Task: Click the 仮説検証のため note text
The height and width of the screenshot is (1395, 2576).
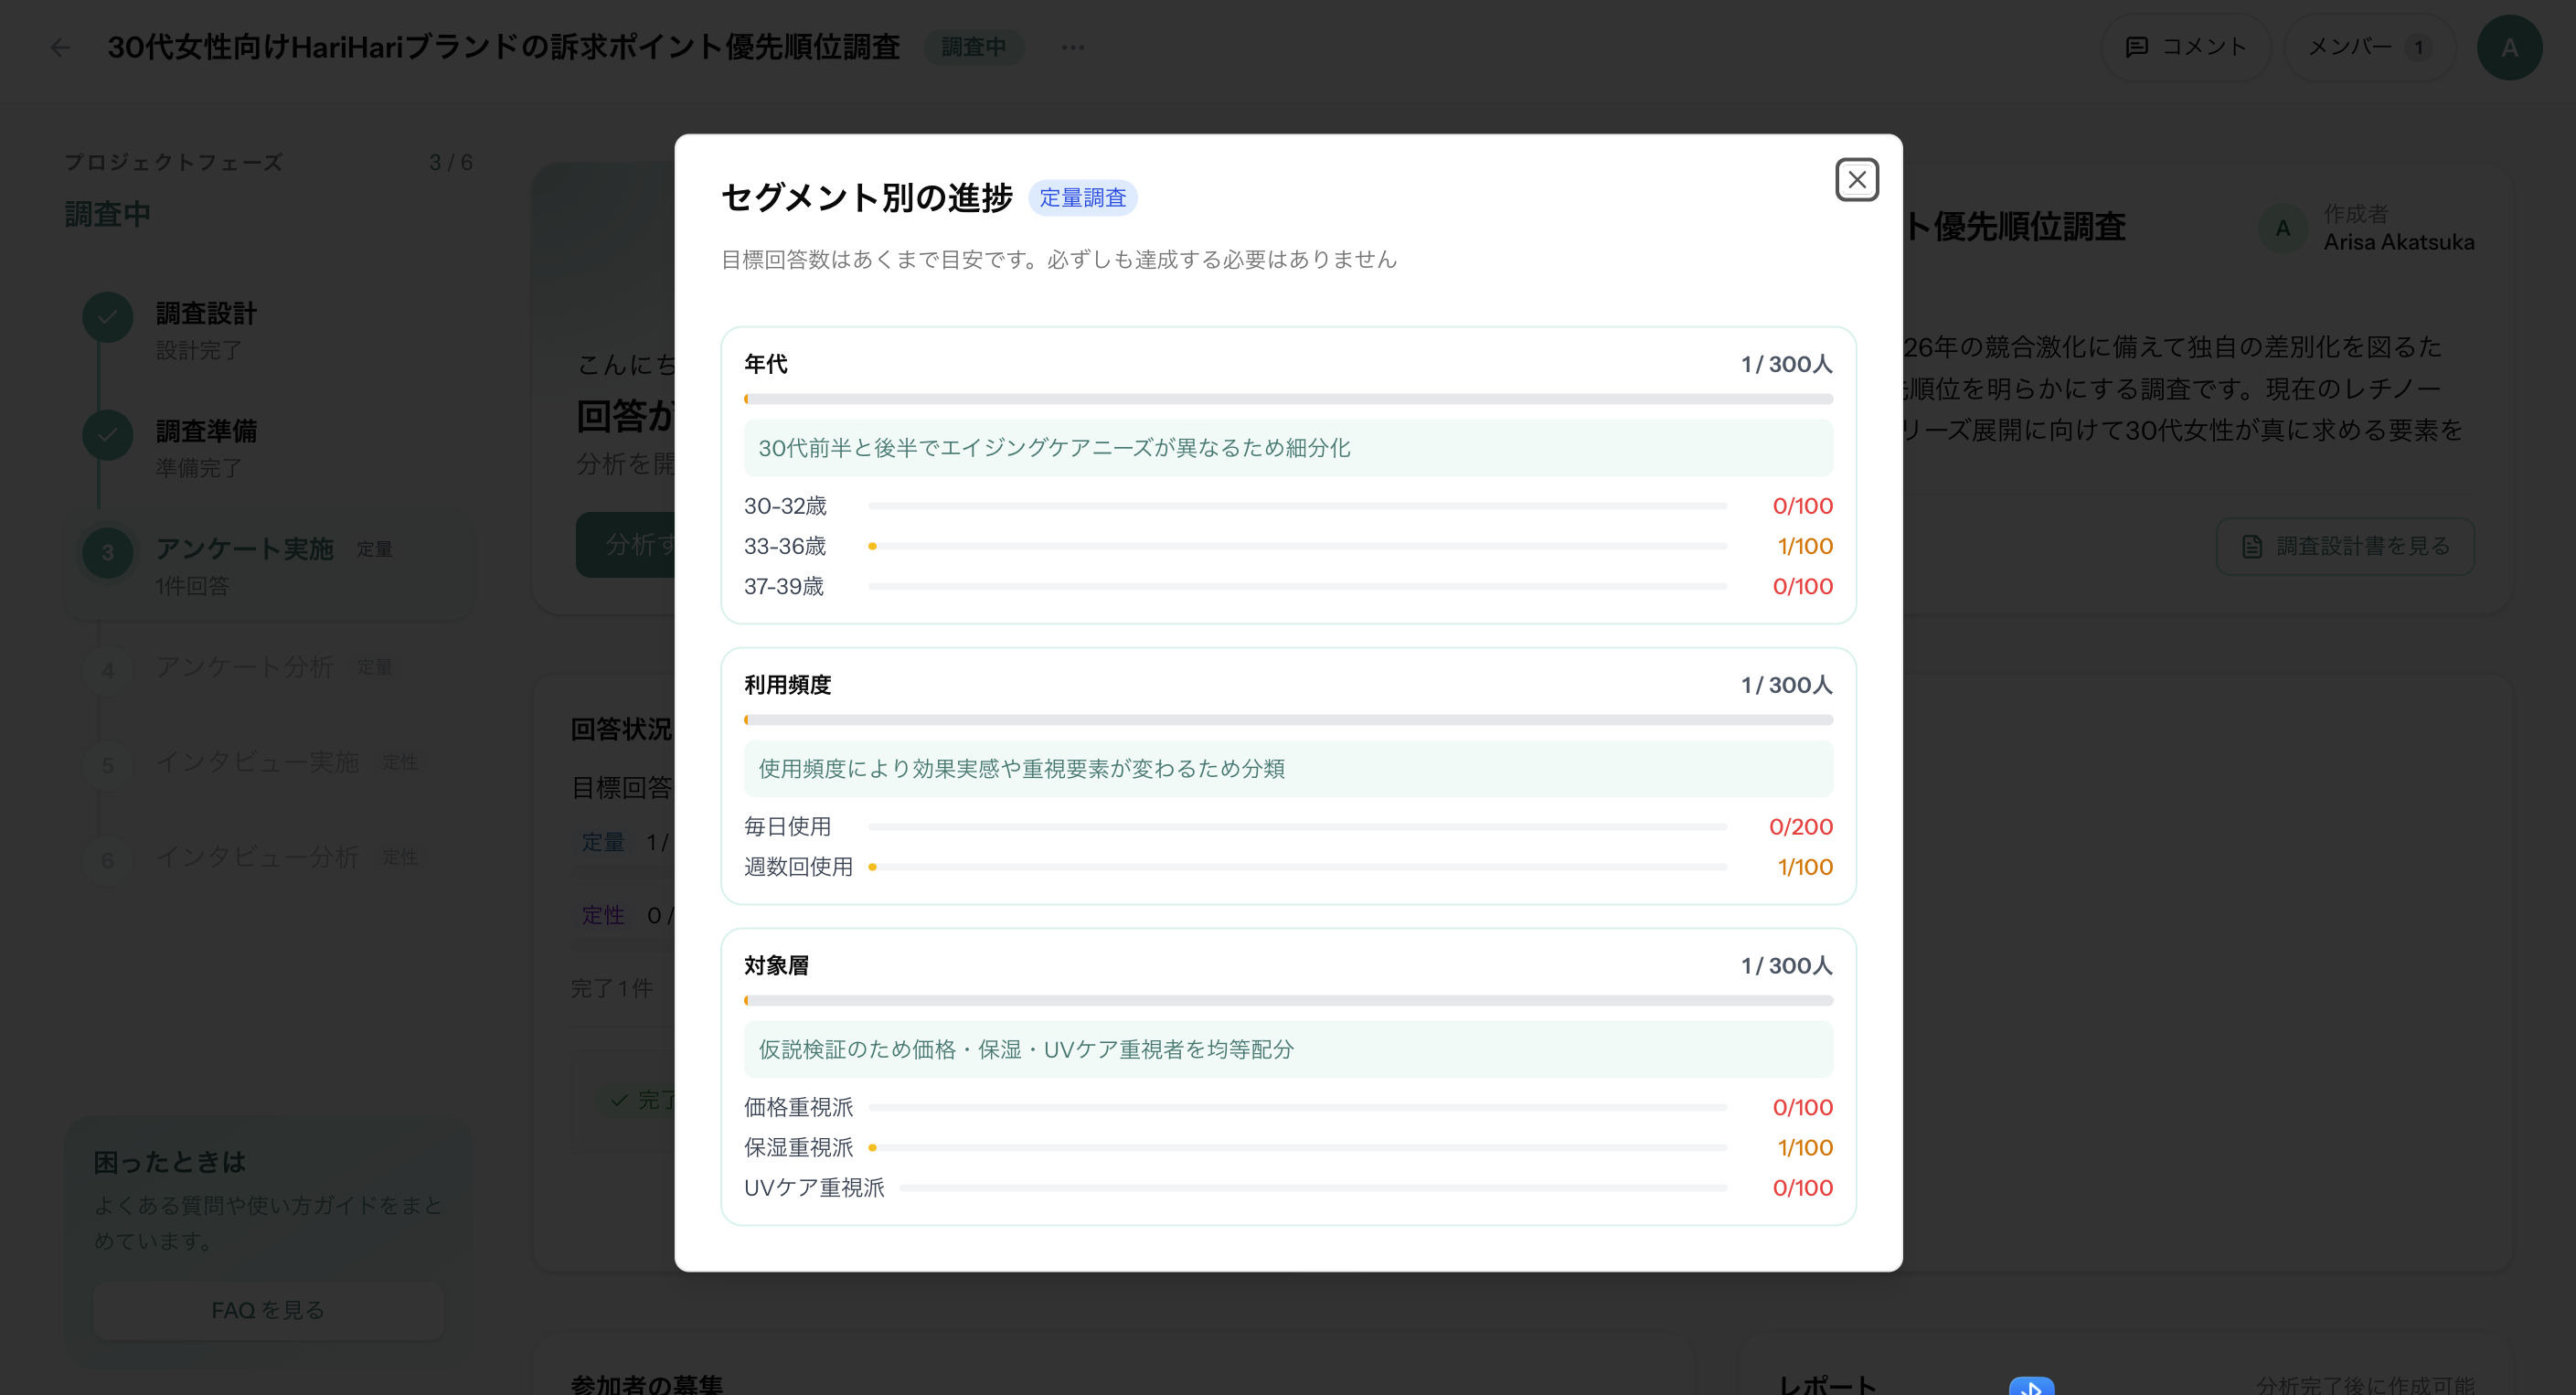Action: [1026, 1050]
